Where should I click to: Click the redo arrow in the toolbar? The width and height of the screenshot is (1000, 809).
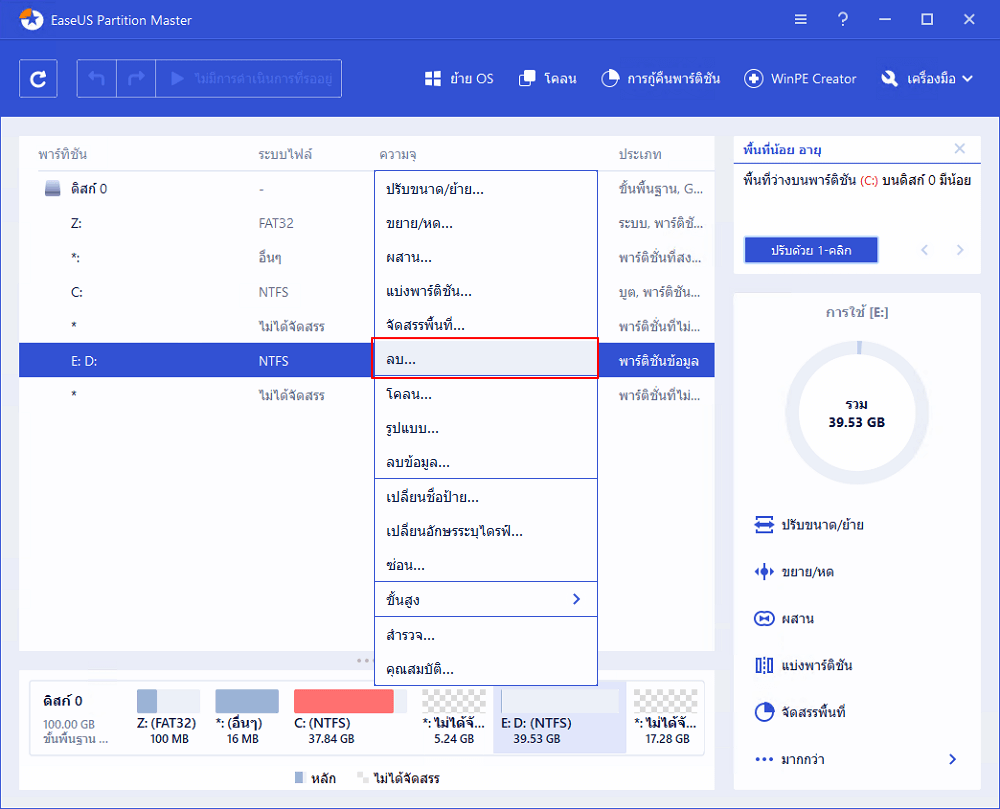[136, 78]
